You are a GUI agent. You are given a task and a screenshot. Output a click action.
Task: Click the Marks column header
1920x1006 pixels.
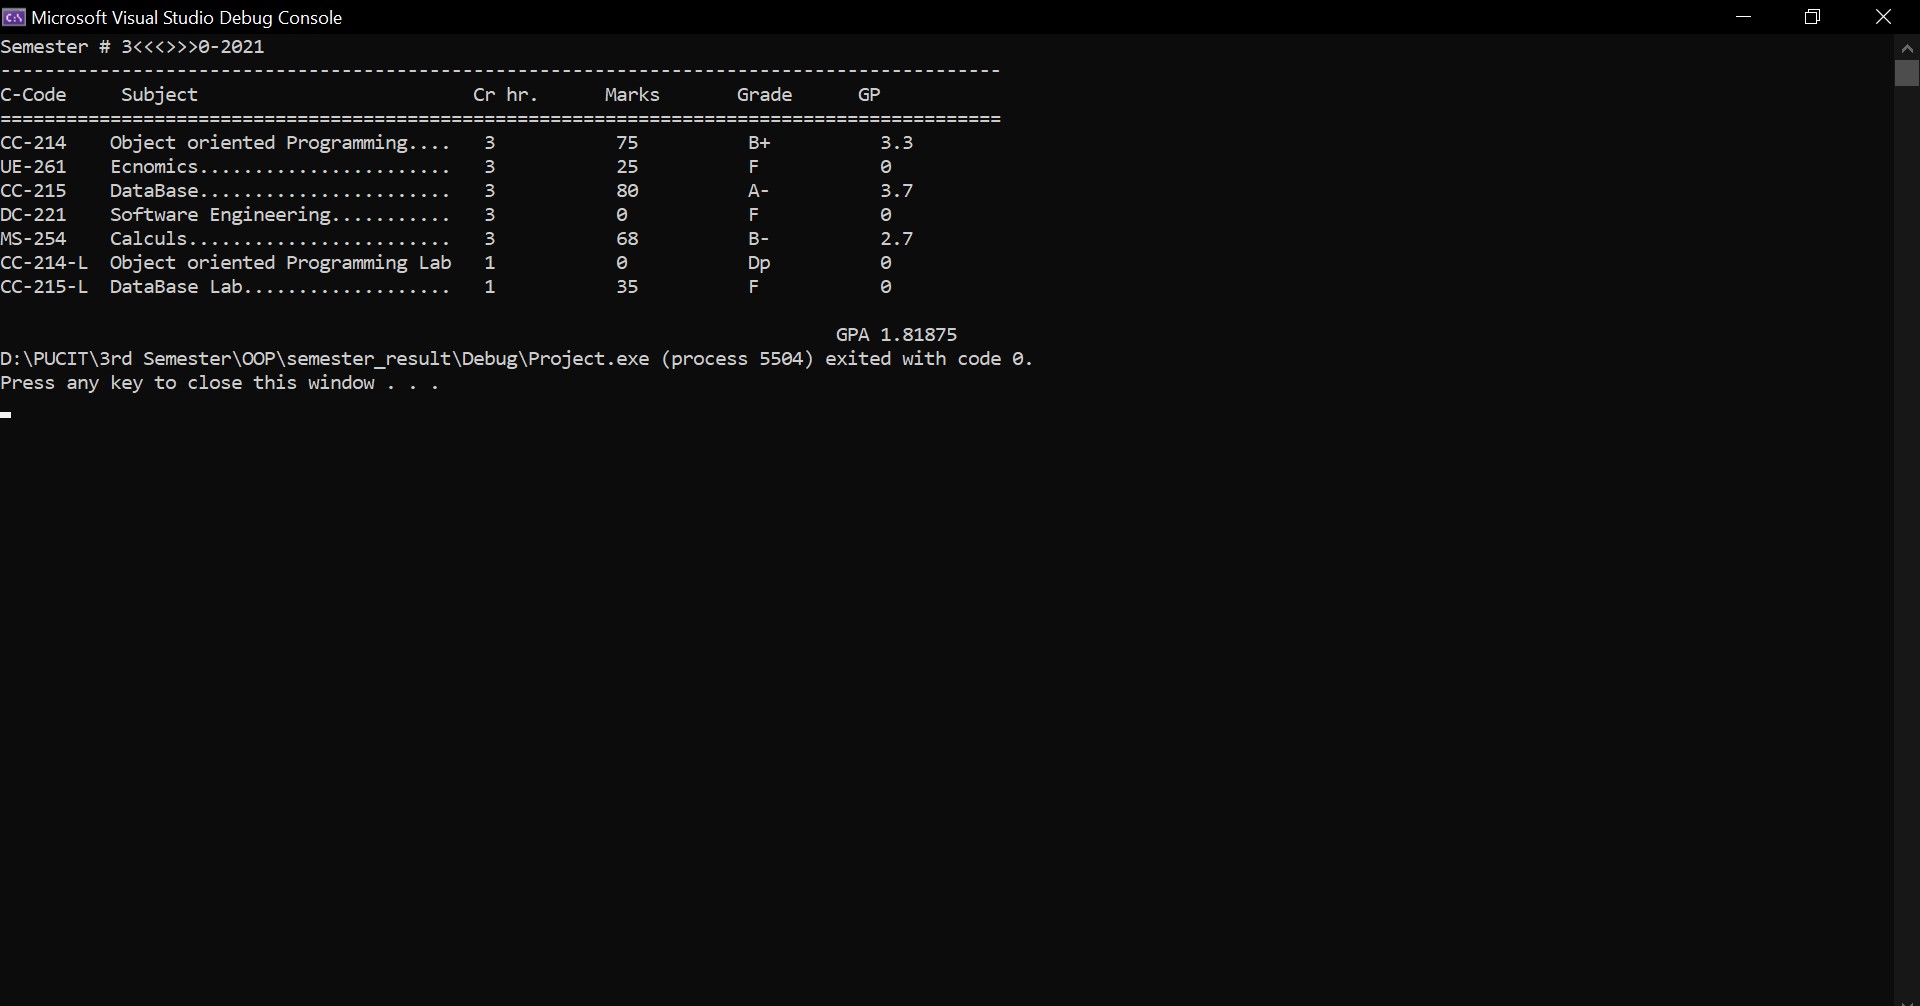coord(632,95)
